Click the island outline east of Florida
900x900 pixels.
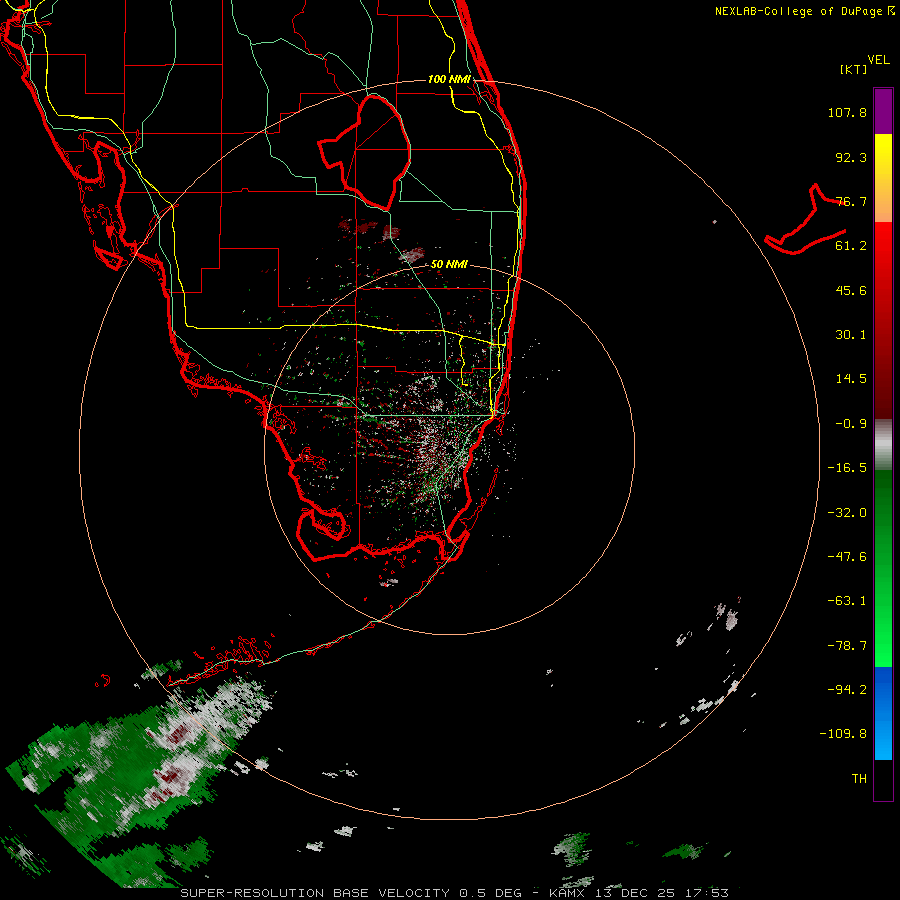pos(806,221)
